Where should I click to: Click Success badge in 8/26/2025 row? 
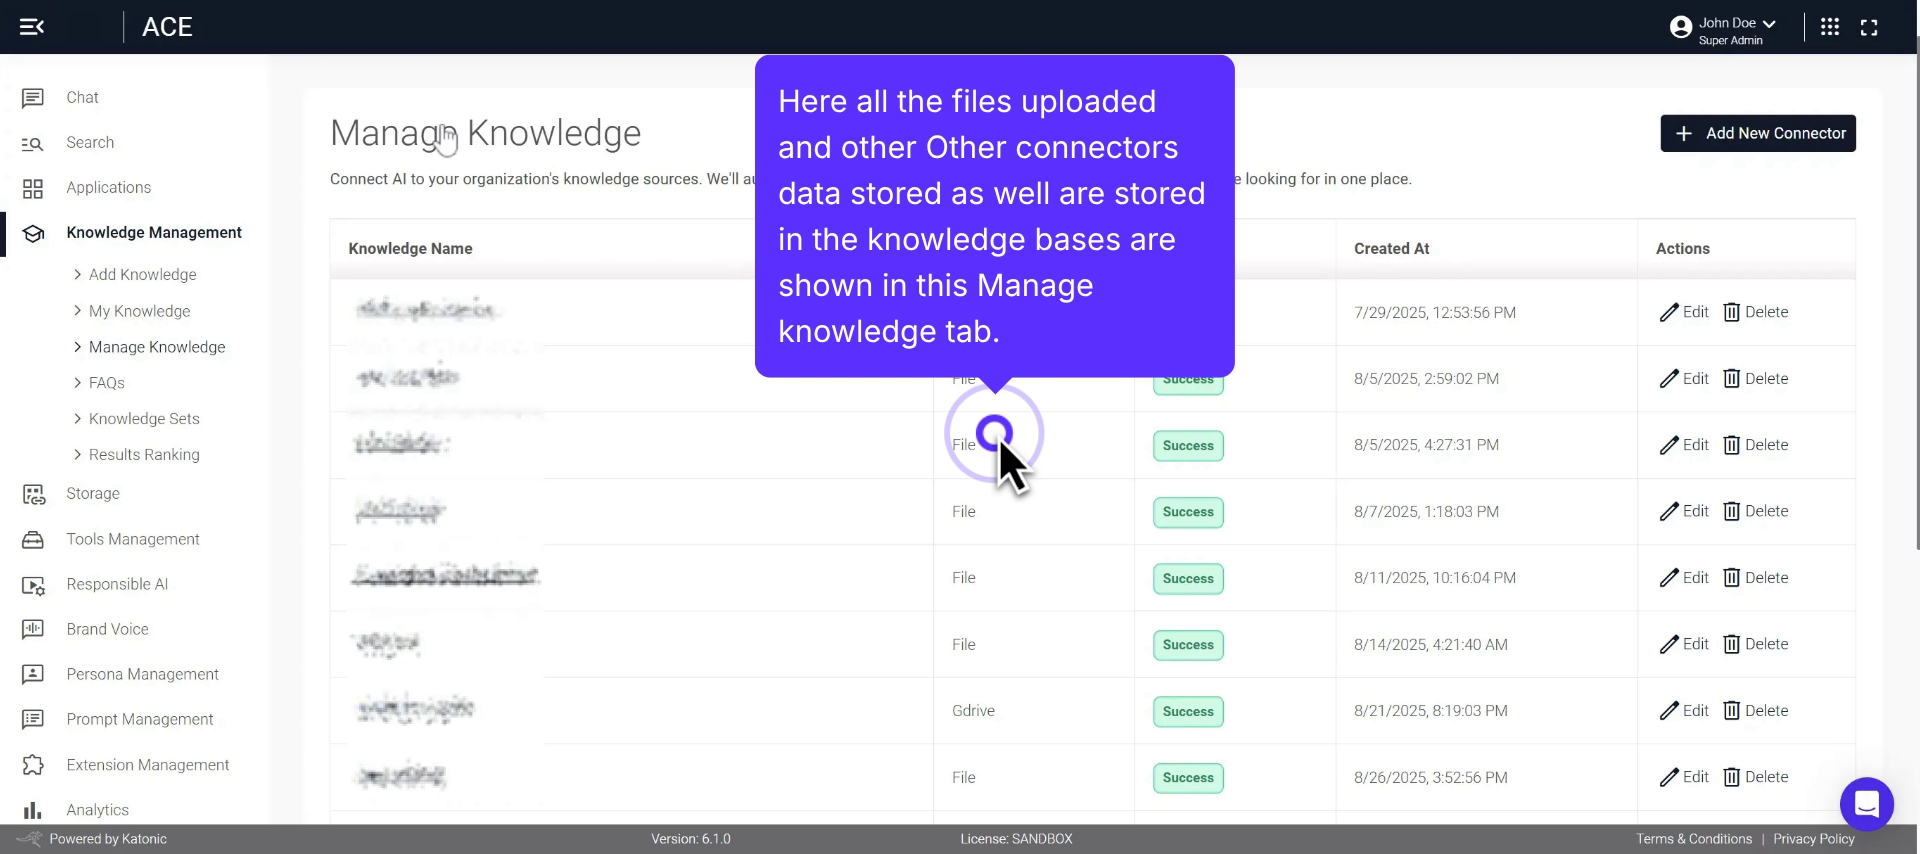coord(1188,778)
